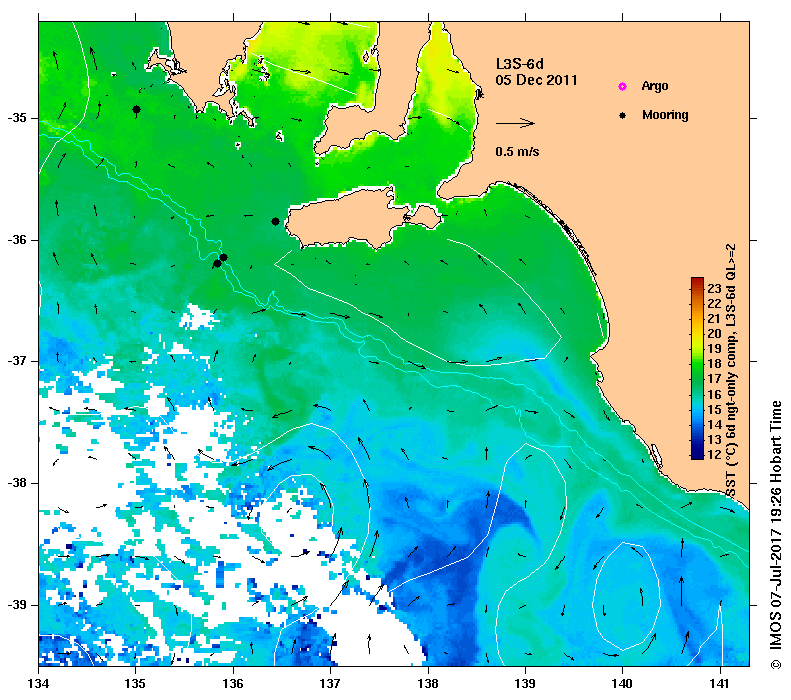Viewport: 791px width, 700px height.
Task: Click the color bar value '20'
Action: coord(714,333)
